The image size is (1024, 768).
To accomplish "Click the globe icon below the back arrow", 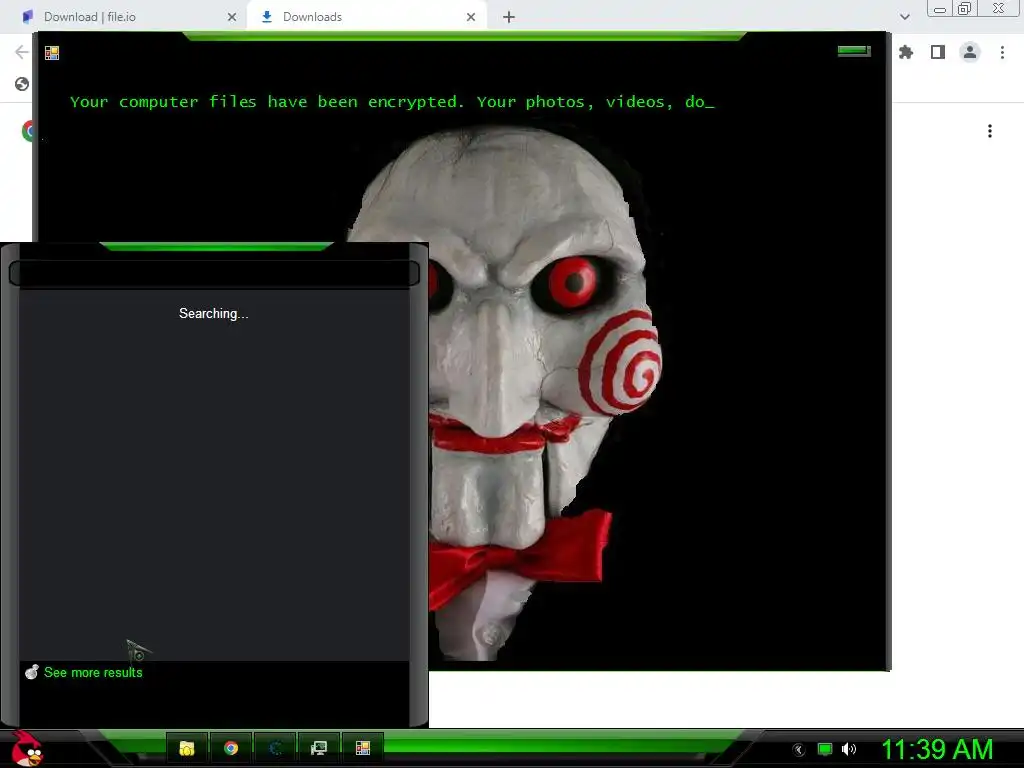I will point(22,84).
